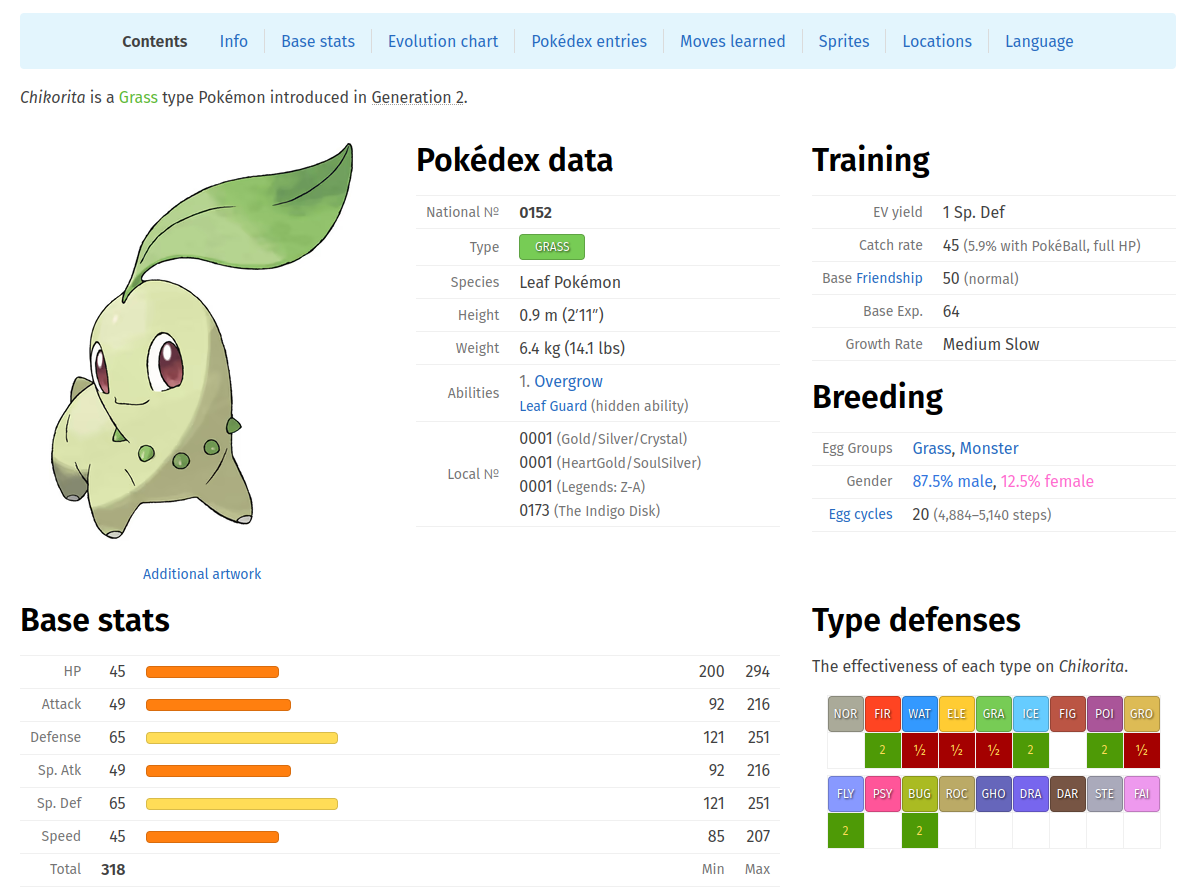This screenshot has width=1183, height=894.
Task: Click the Additional artwork link
Action: pos(202,573)
